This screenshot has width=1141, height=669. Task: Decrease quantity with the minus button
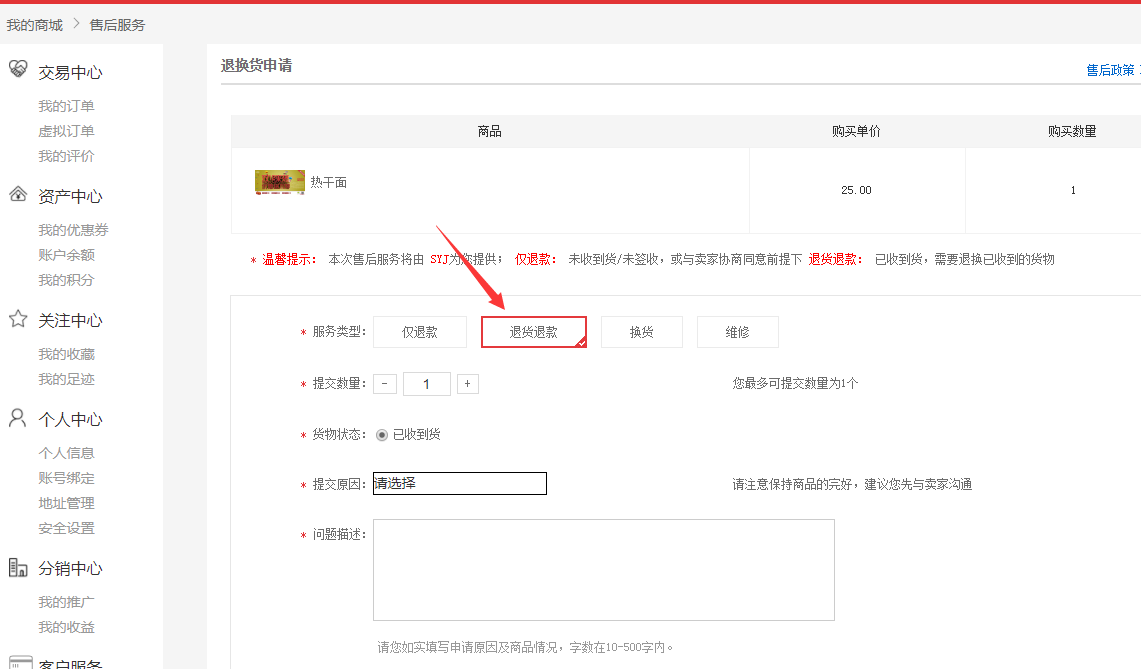pos(385,384)
